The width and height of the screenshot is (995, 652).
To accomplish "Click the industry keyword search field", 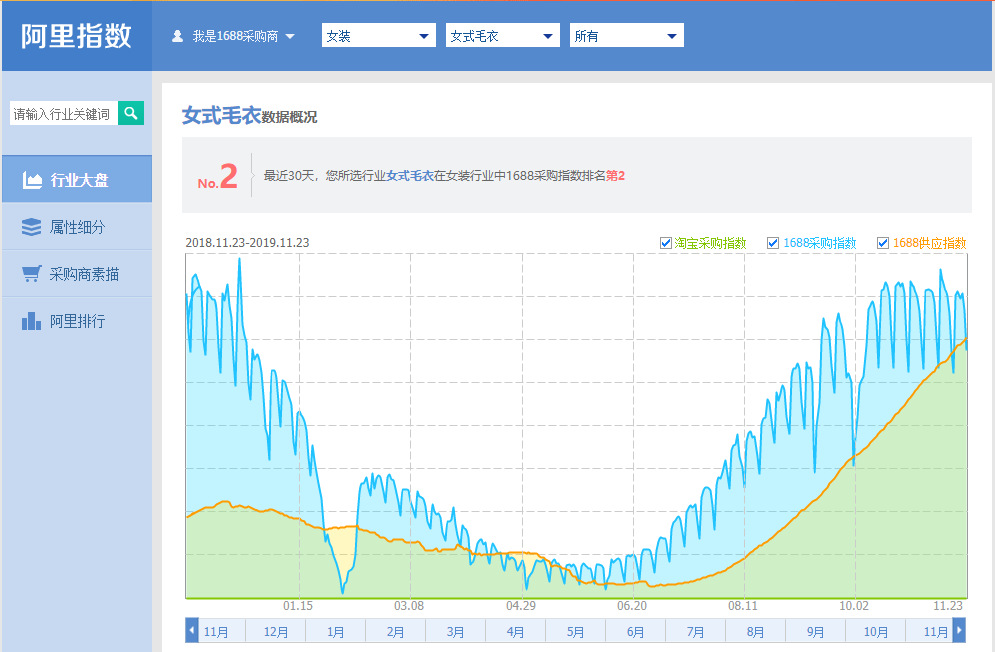I will (x=63, y=113).
